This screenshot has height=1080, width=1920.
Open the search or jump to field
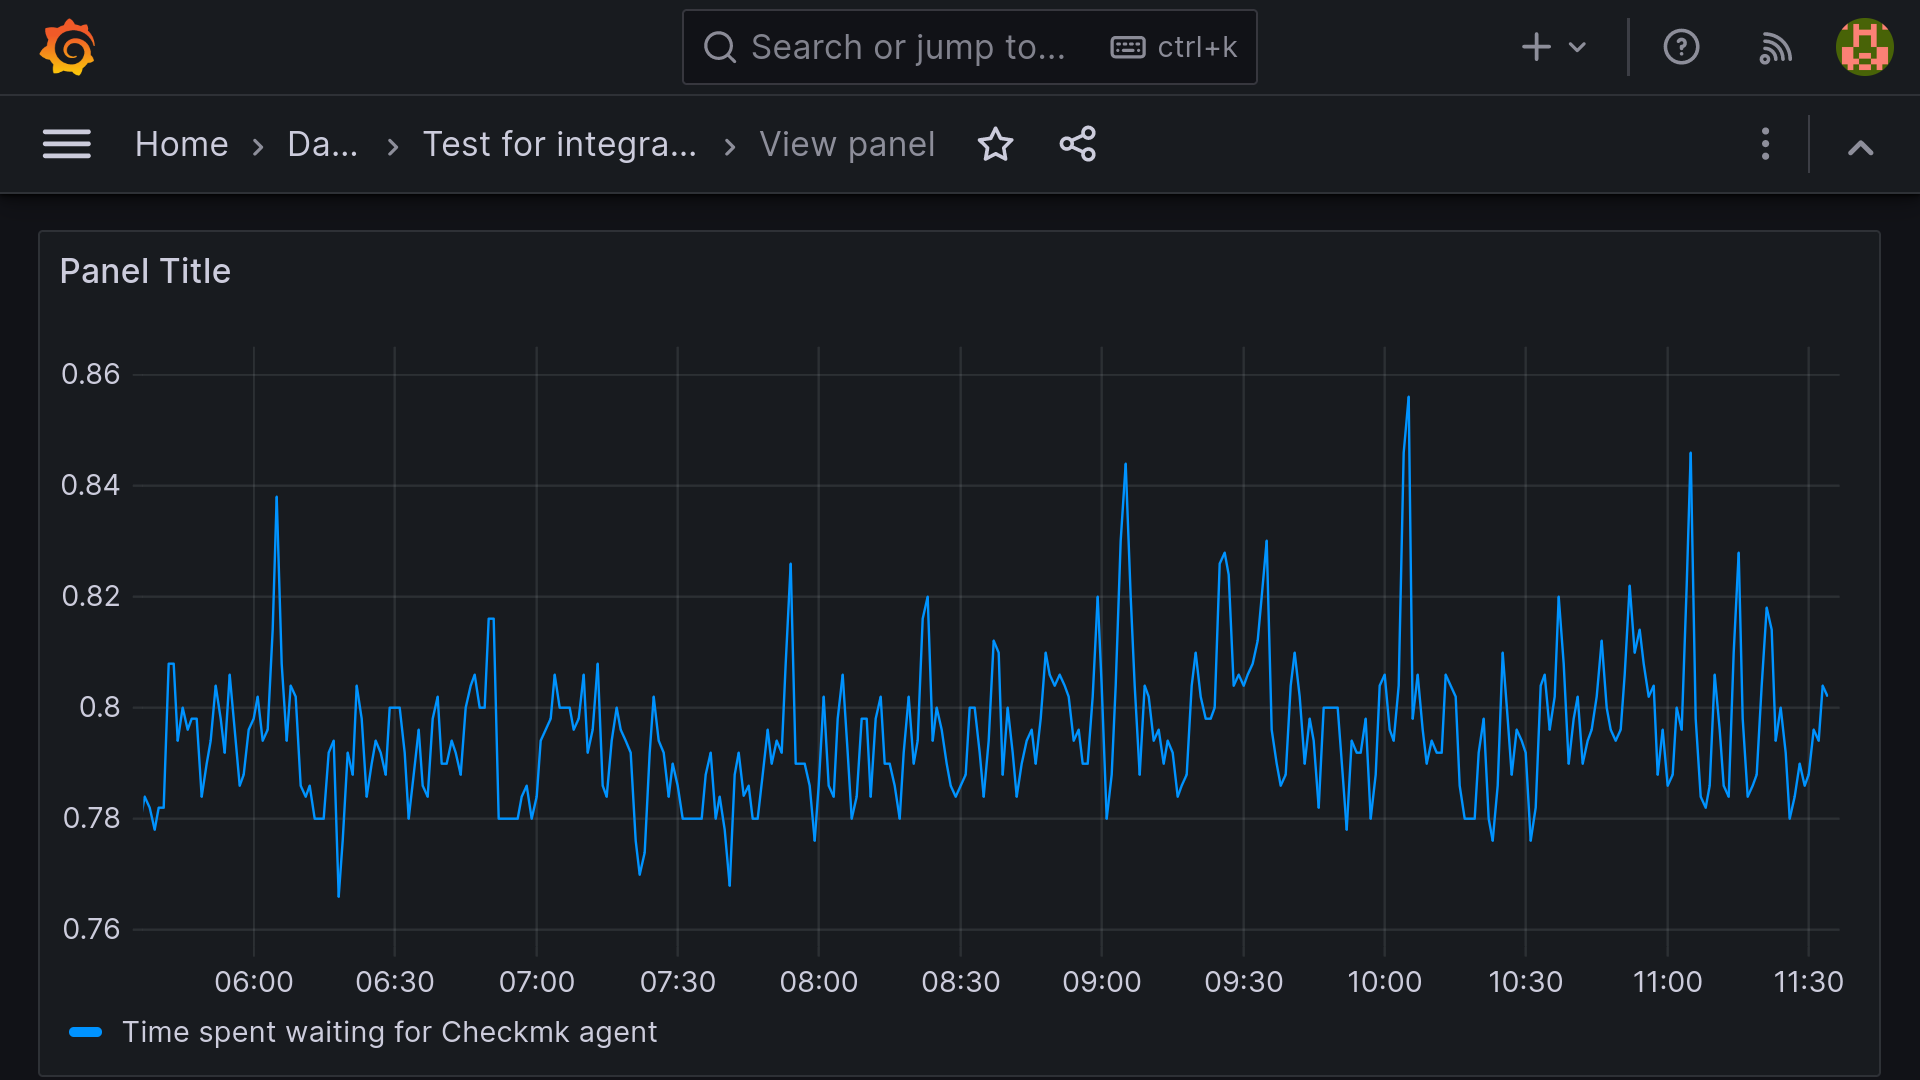(969, 47)
